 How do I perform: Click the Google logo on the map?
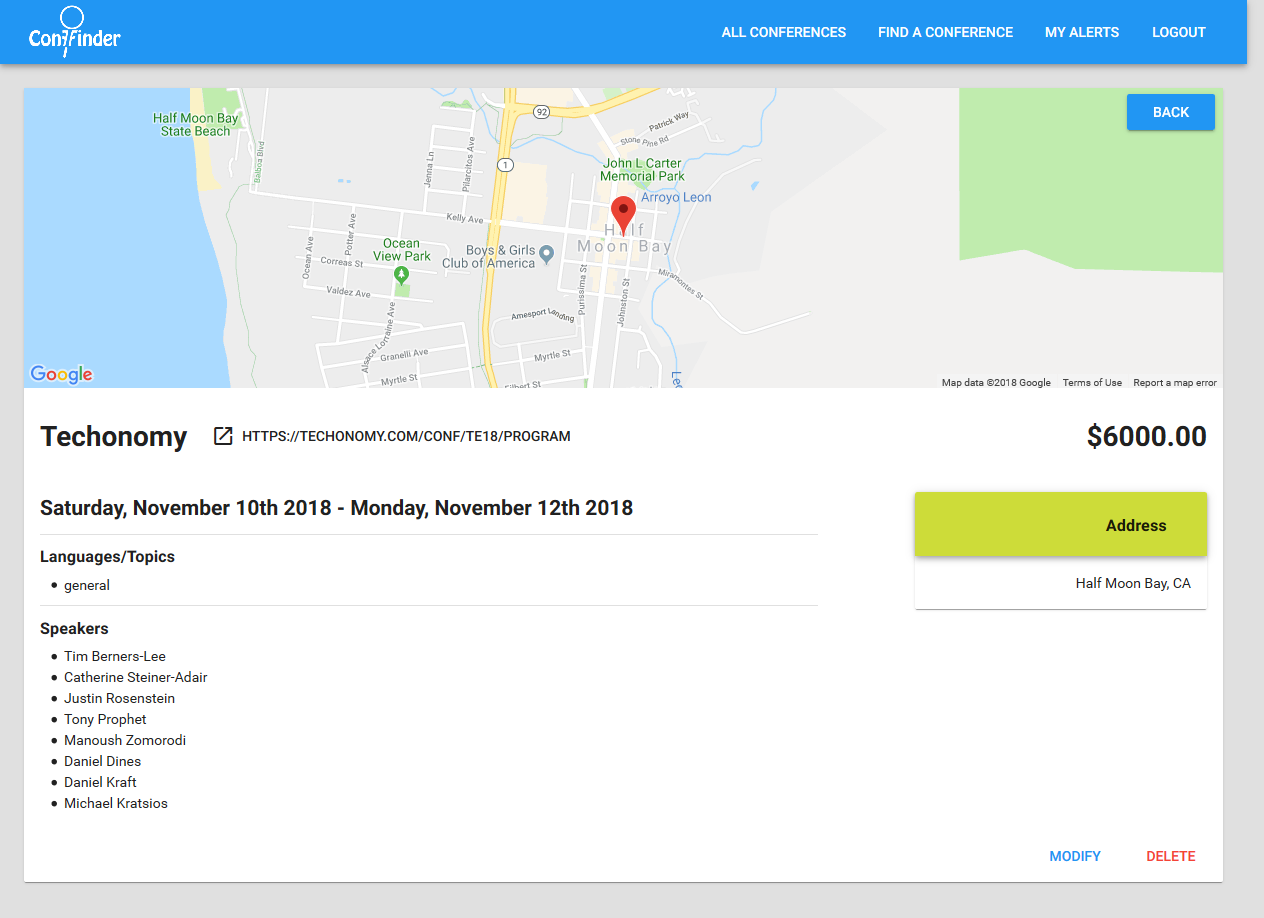pyautogui.click(x=61, y=374)
